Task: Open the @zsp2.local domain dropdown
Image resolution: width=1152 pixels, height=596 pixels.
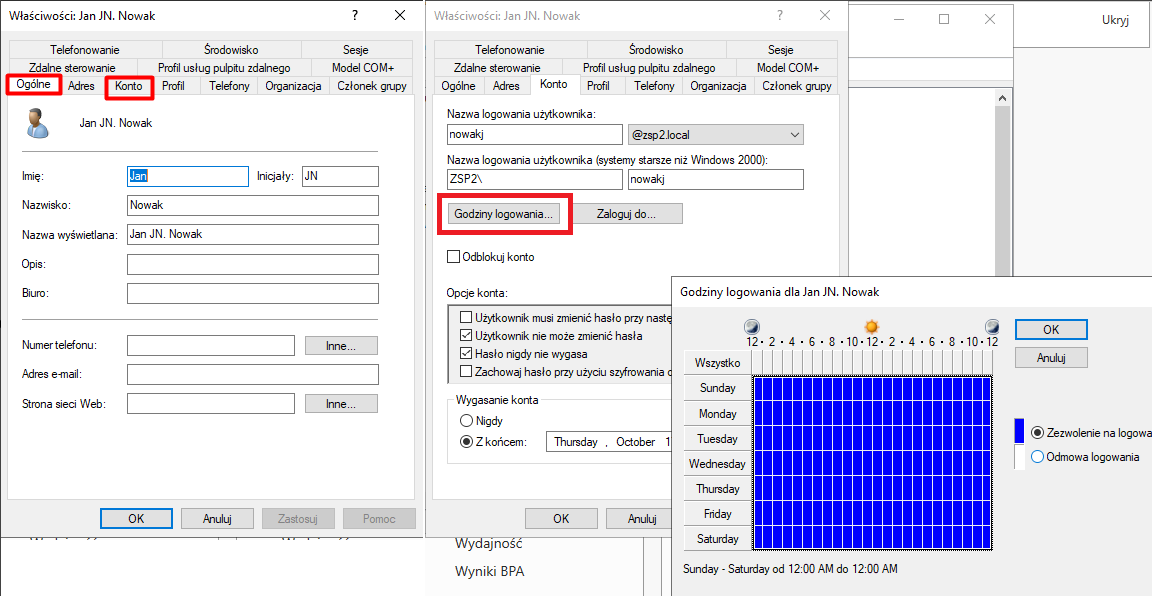Action: tap(795, 134)
